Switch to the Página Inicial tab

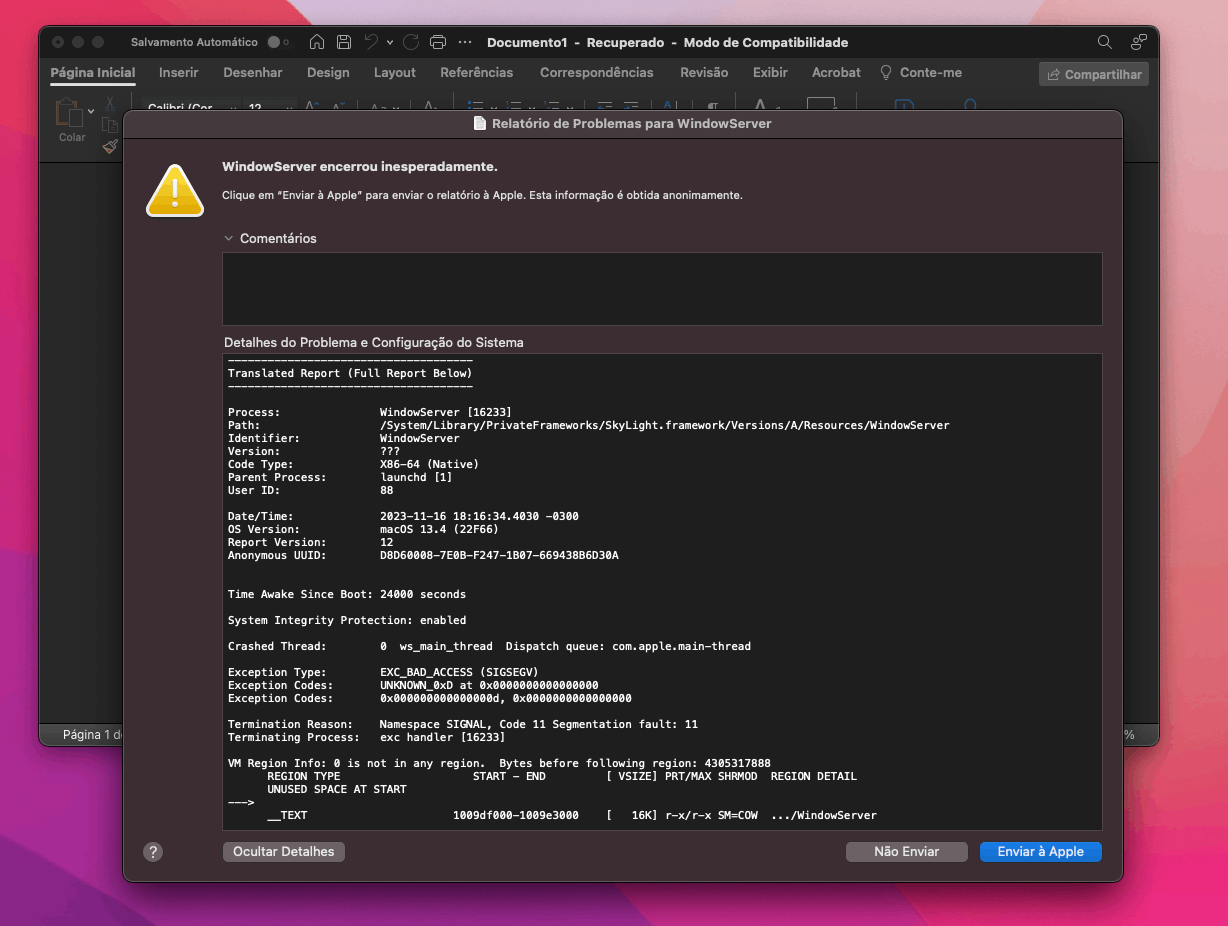point(93,72)
